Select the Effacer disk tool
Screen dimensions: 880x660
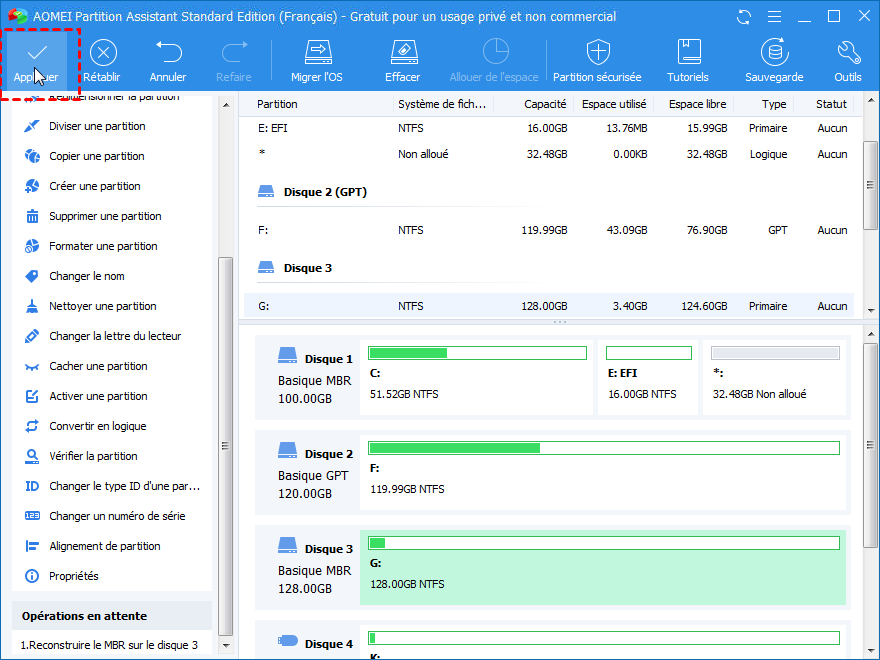(x=402, y=53)
